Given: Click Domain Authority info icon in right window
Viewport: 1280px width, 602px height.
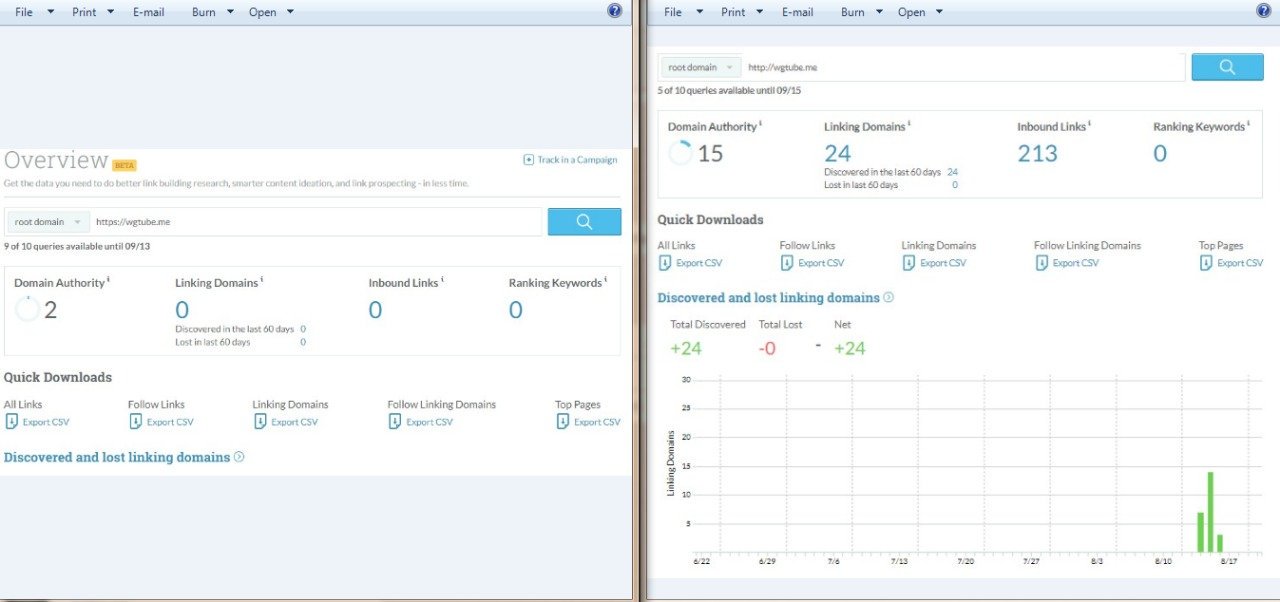Looking at the screenshot, I should (760, 124).
